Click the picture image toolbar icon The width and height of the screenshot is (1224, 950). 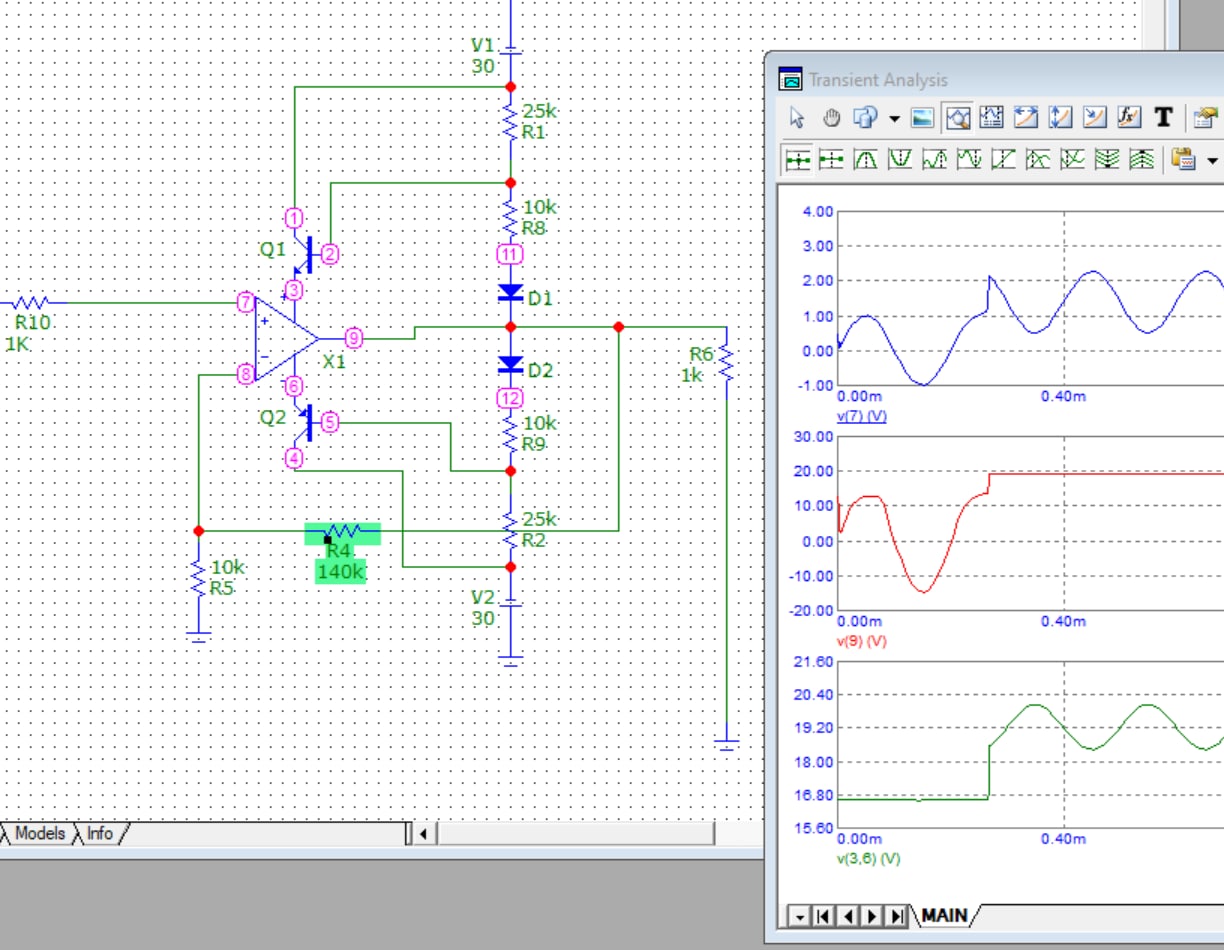[x=922, y=118]
